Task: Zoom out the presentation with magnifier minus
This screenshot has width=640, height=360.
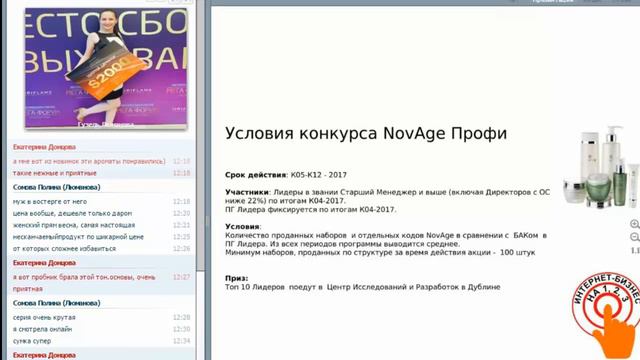Action: point(635,237)
